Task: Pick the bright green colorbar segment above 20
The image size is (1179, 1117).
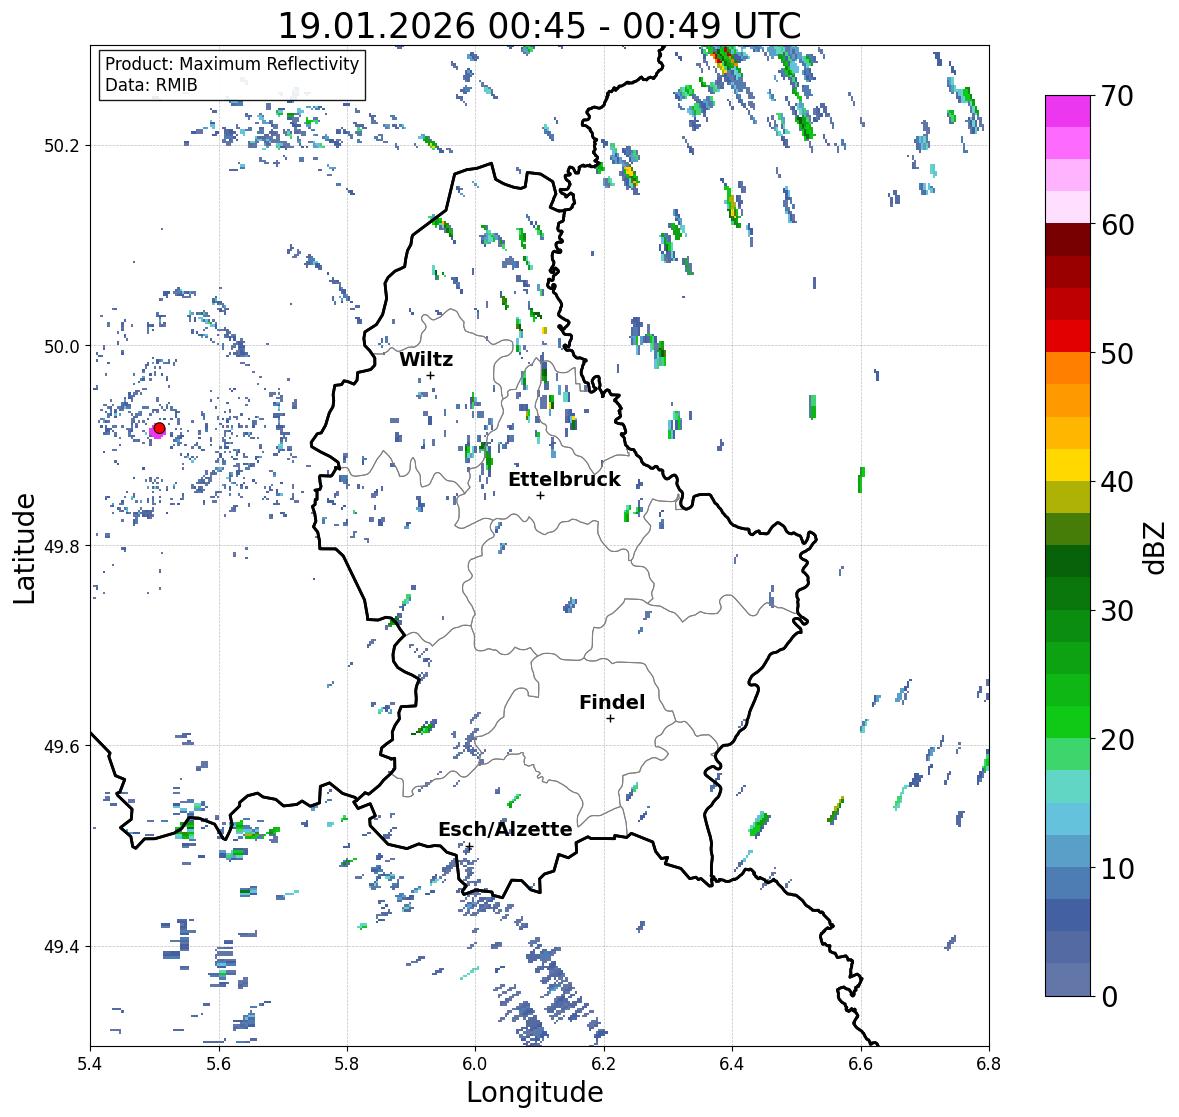Action: pyautogui.click(x=1068, y=722)
